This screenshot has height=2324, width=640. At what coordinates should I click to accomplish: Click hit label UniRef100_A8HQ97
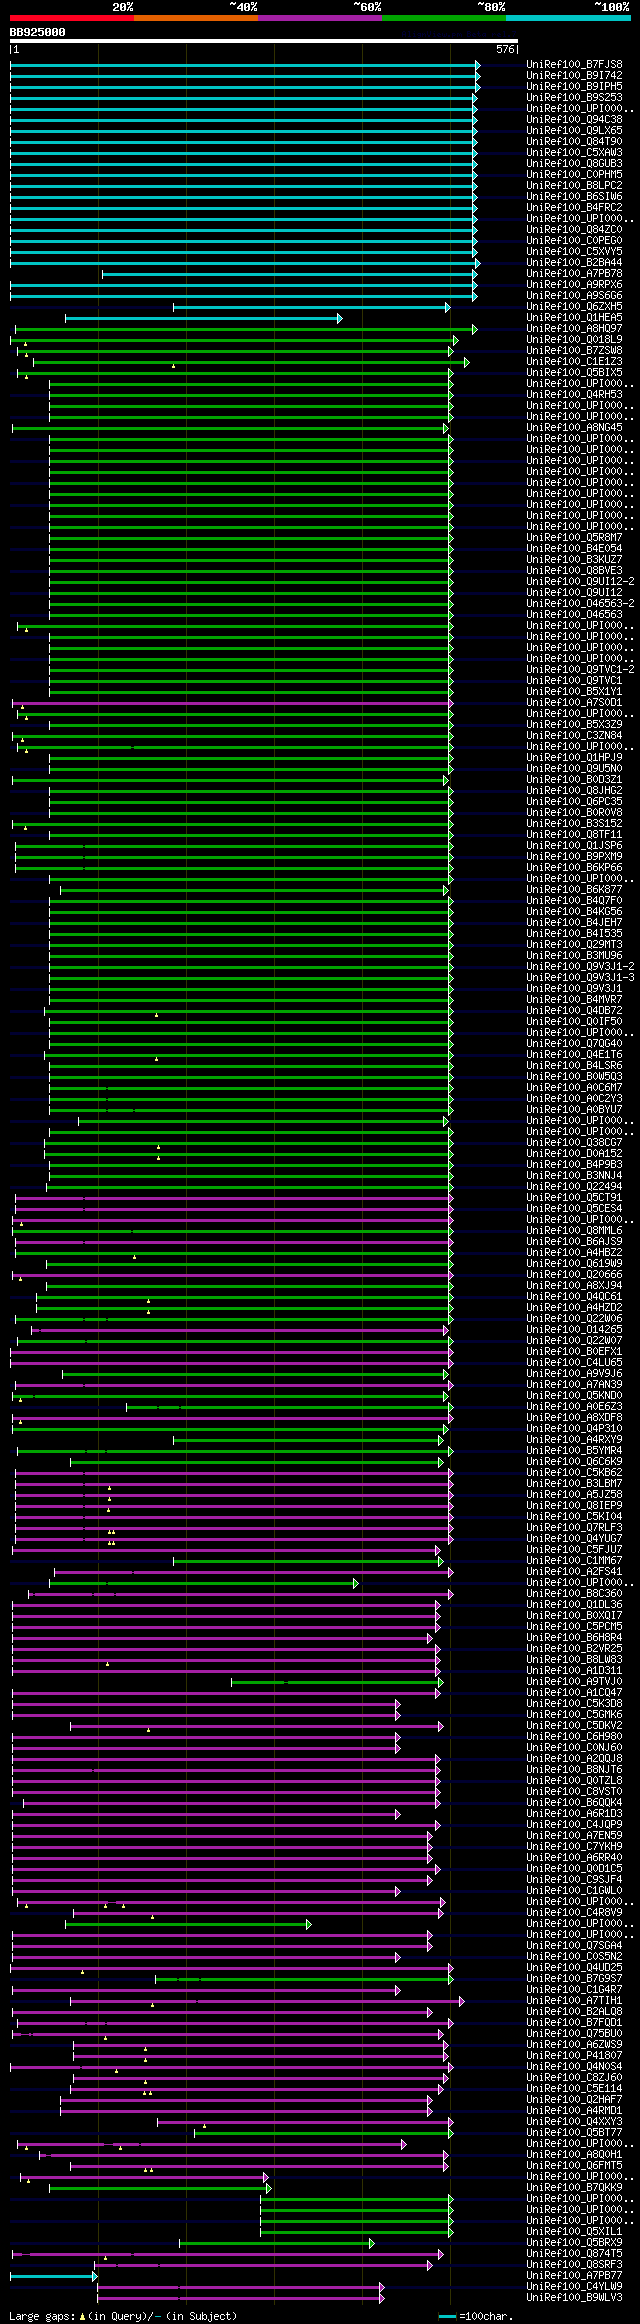click(574, 329)
